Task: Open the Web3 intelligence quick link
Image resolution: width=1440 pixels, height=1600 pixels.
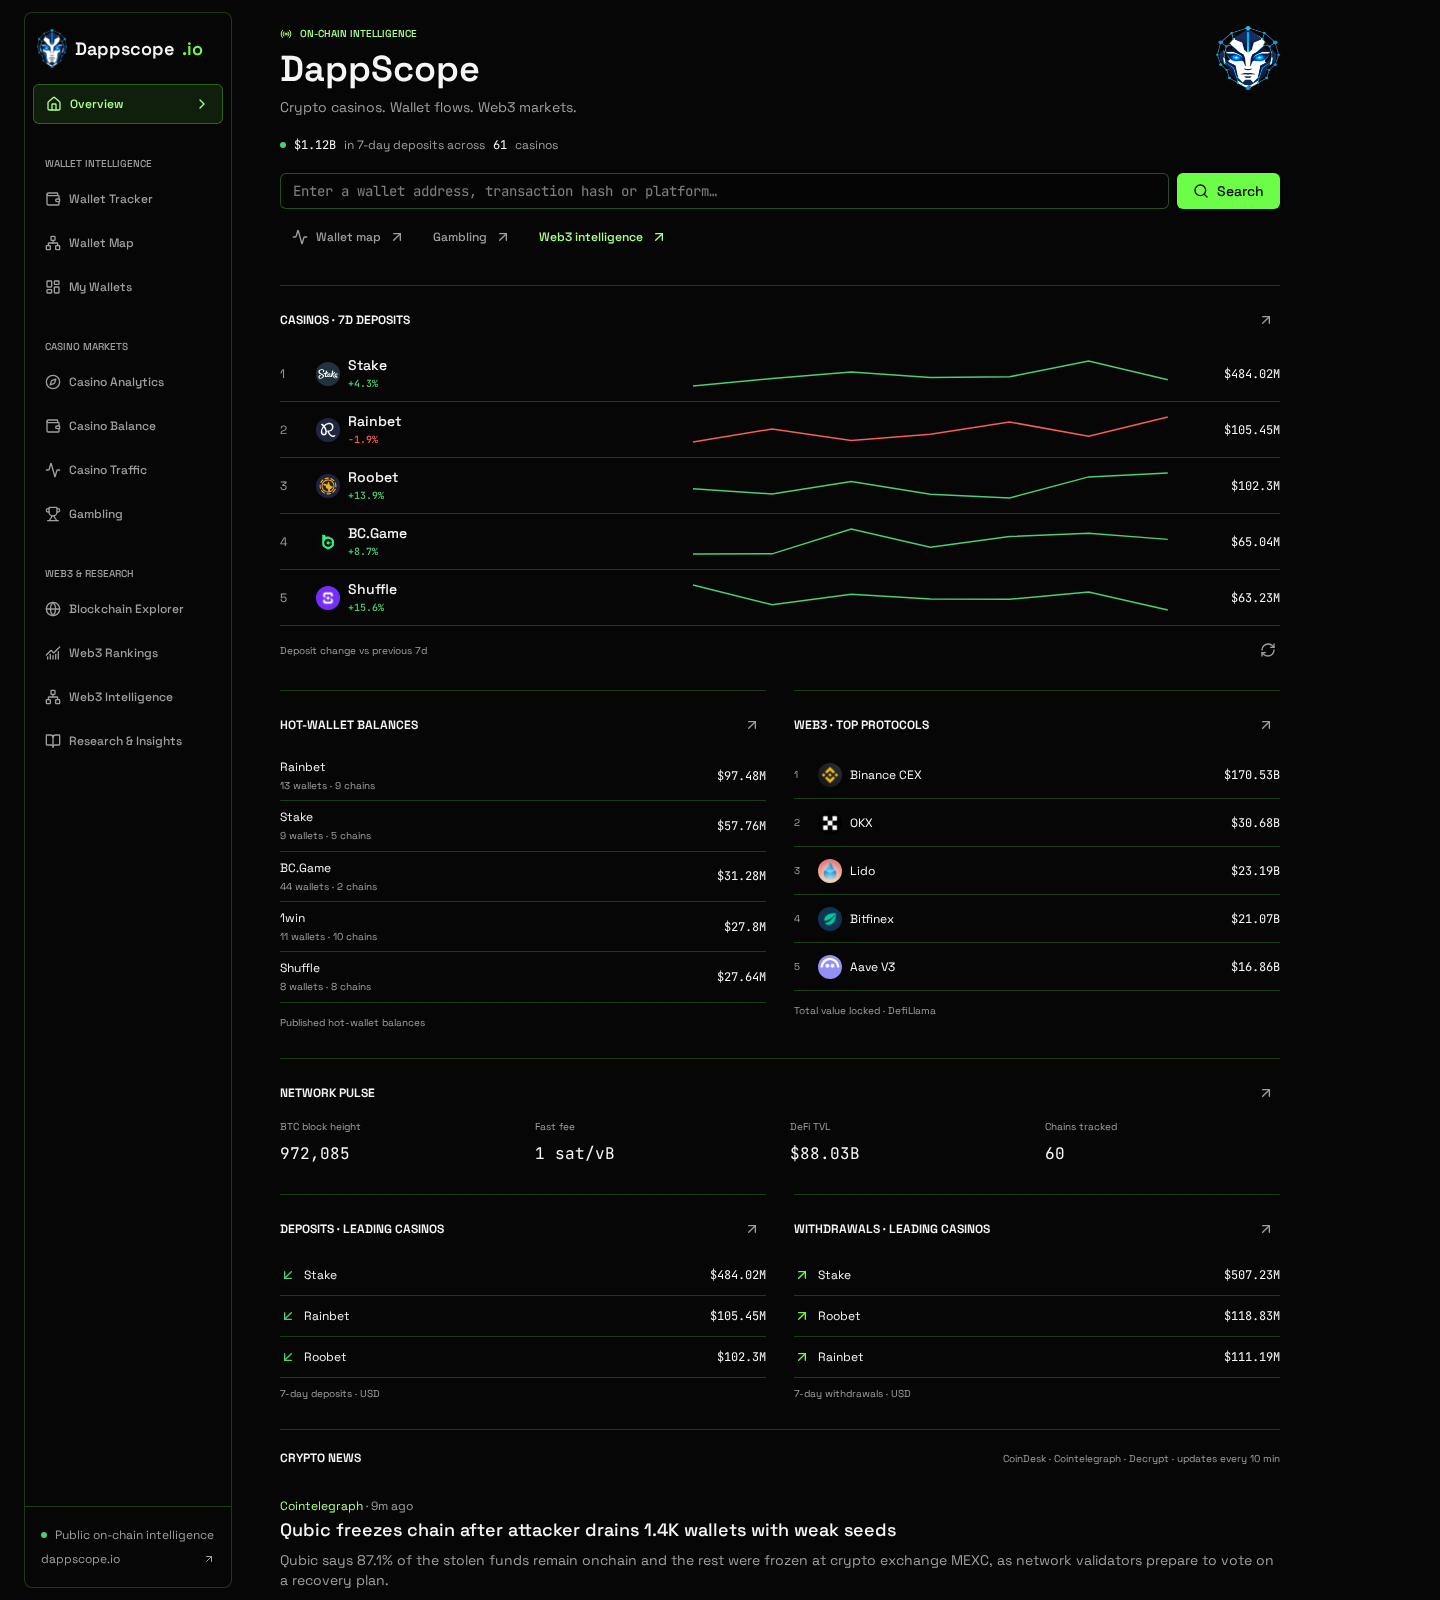Action: click(602, 237)
